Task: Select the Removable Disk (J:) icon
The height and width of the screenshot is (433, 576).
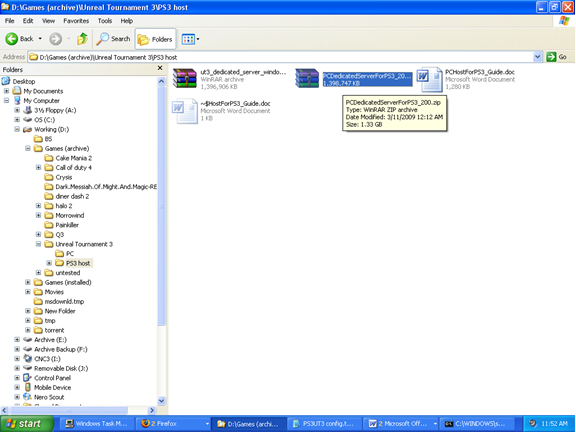Action: pos(28,368)
